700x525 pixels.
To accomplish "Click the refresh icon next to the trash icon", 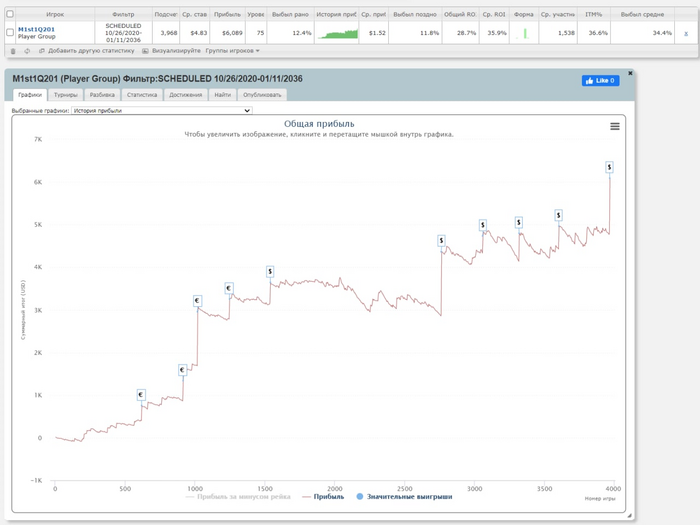I will click(x=27, y=51).
